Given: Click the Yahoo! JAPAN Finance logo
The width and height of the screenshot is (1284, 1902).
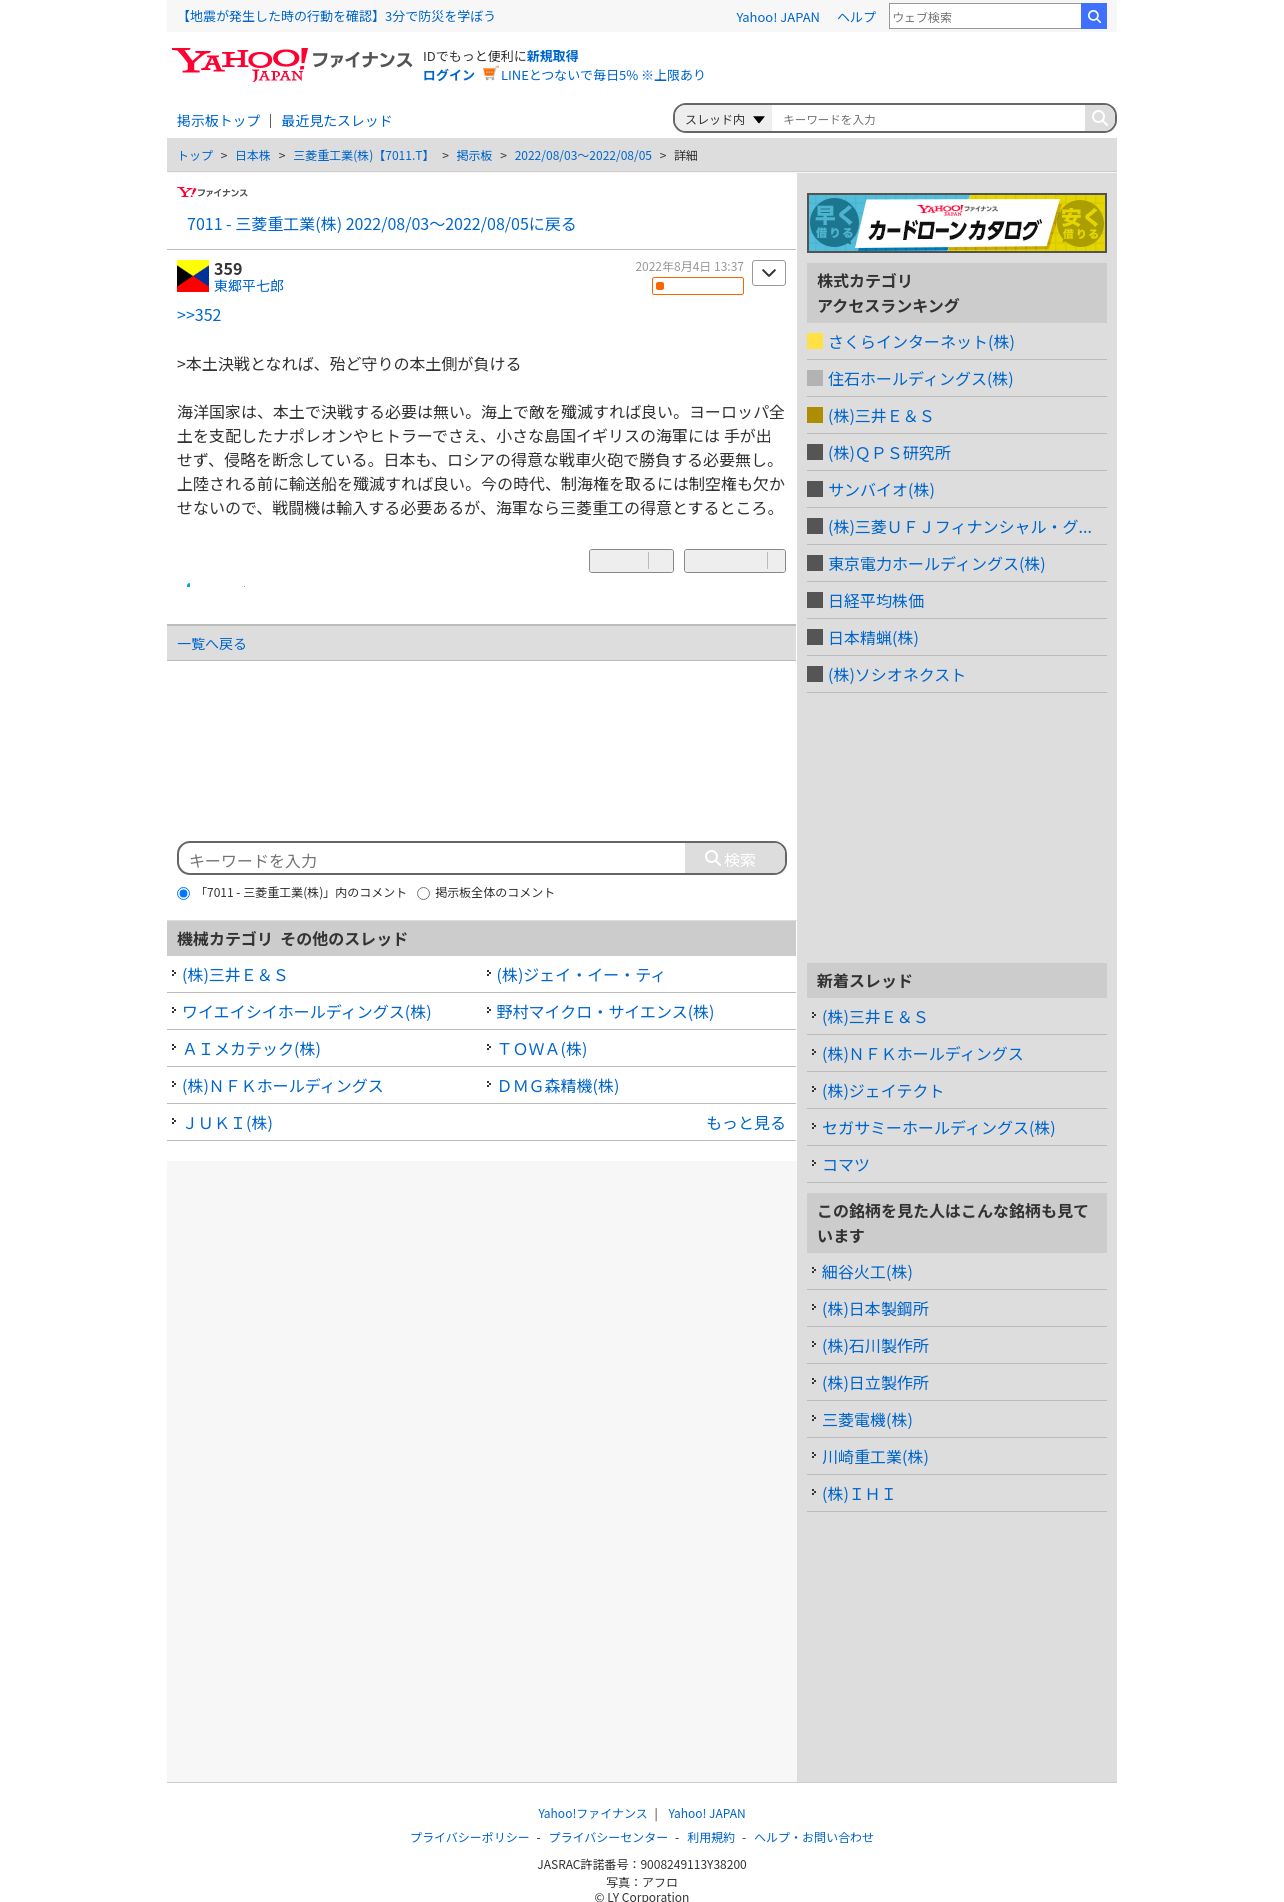Looking at the screenshot, I should [291, 64].
